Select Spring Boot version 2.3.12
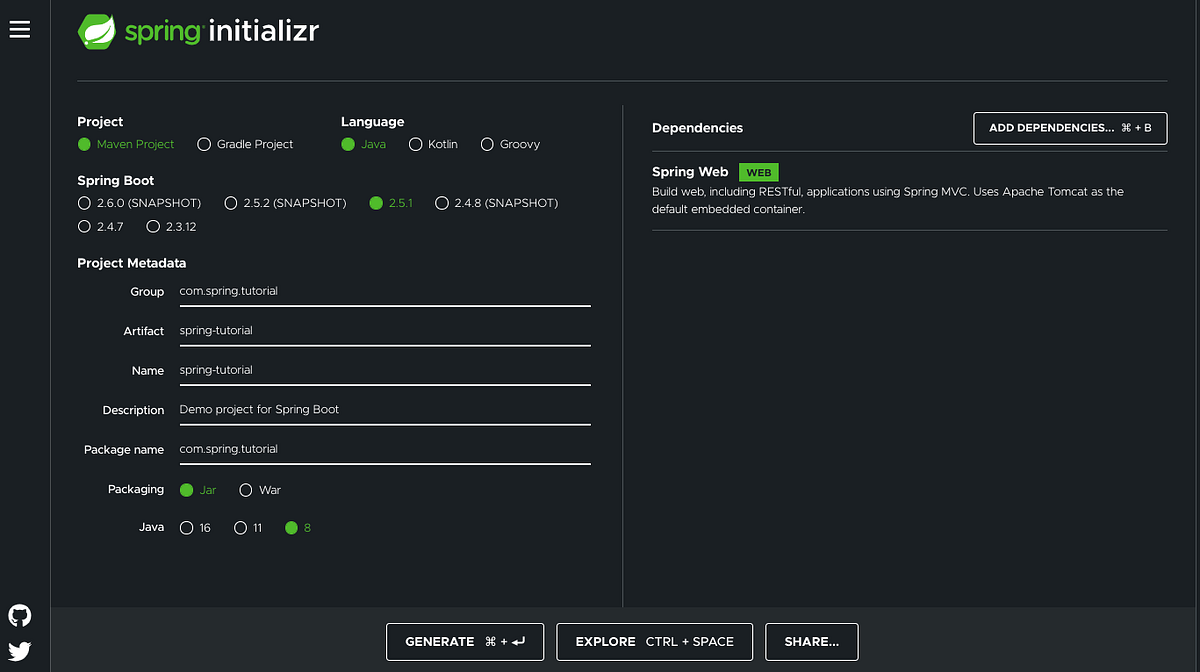This screenshot has width=1200, height=672. 154,226
